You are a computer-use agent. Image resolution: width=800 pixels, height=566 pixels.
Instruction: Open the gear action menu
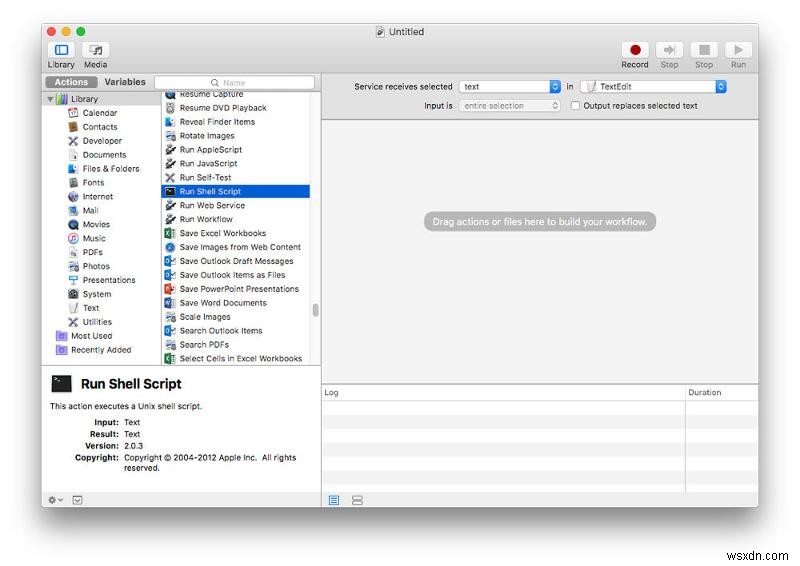[x=55, y=500]
